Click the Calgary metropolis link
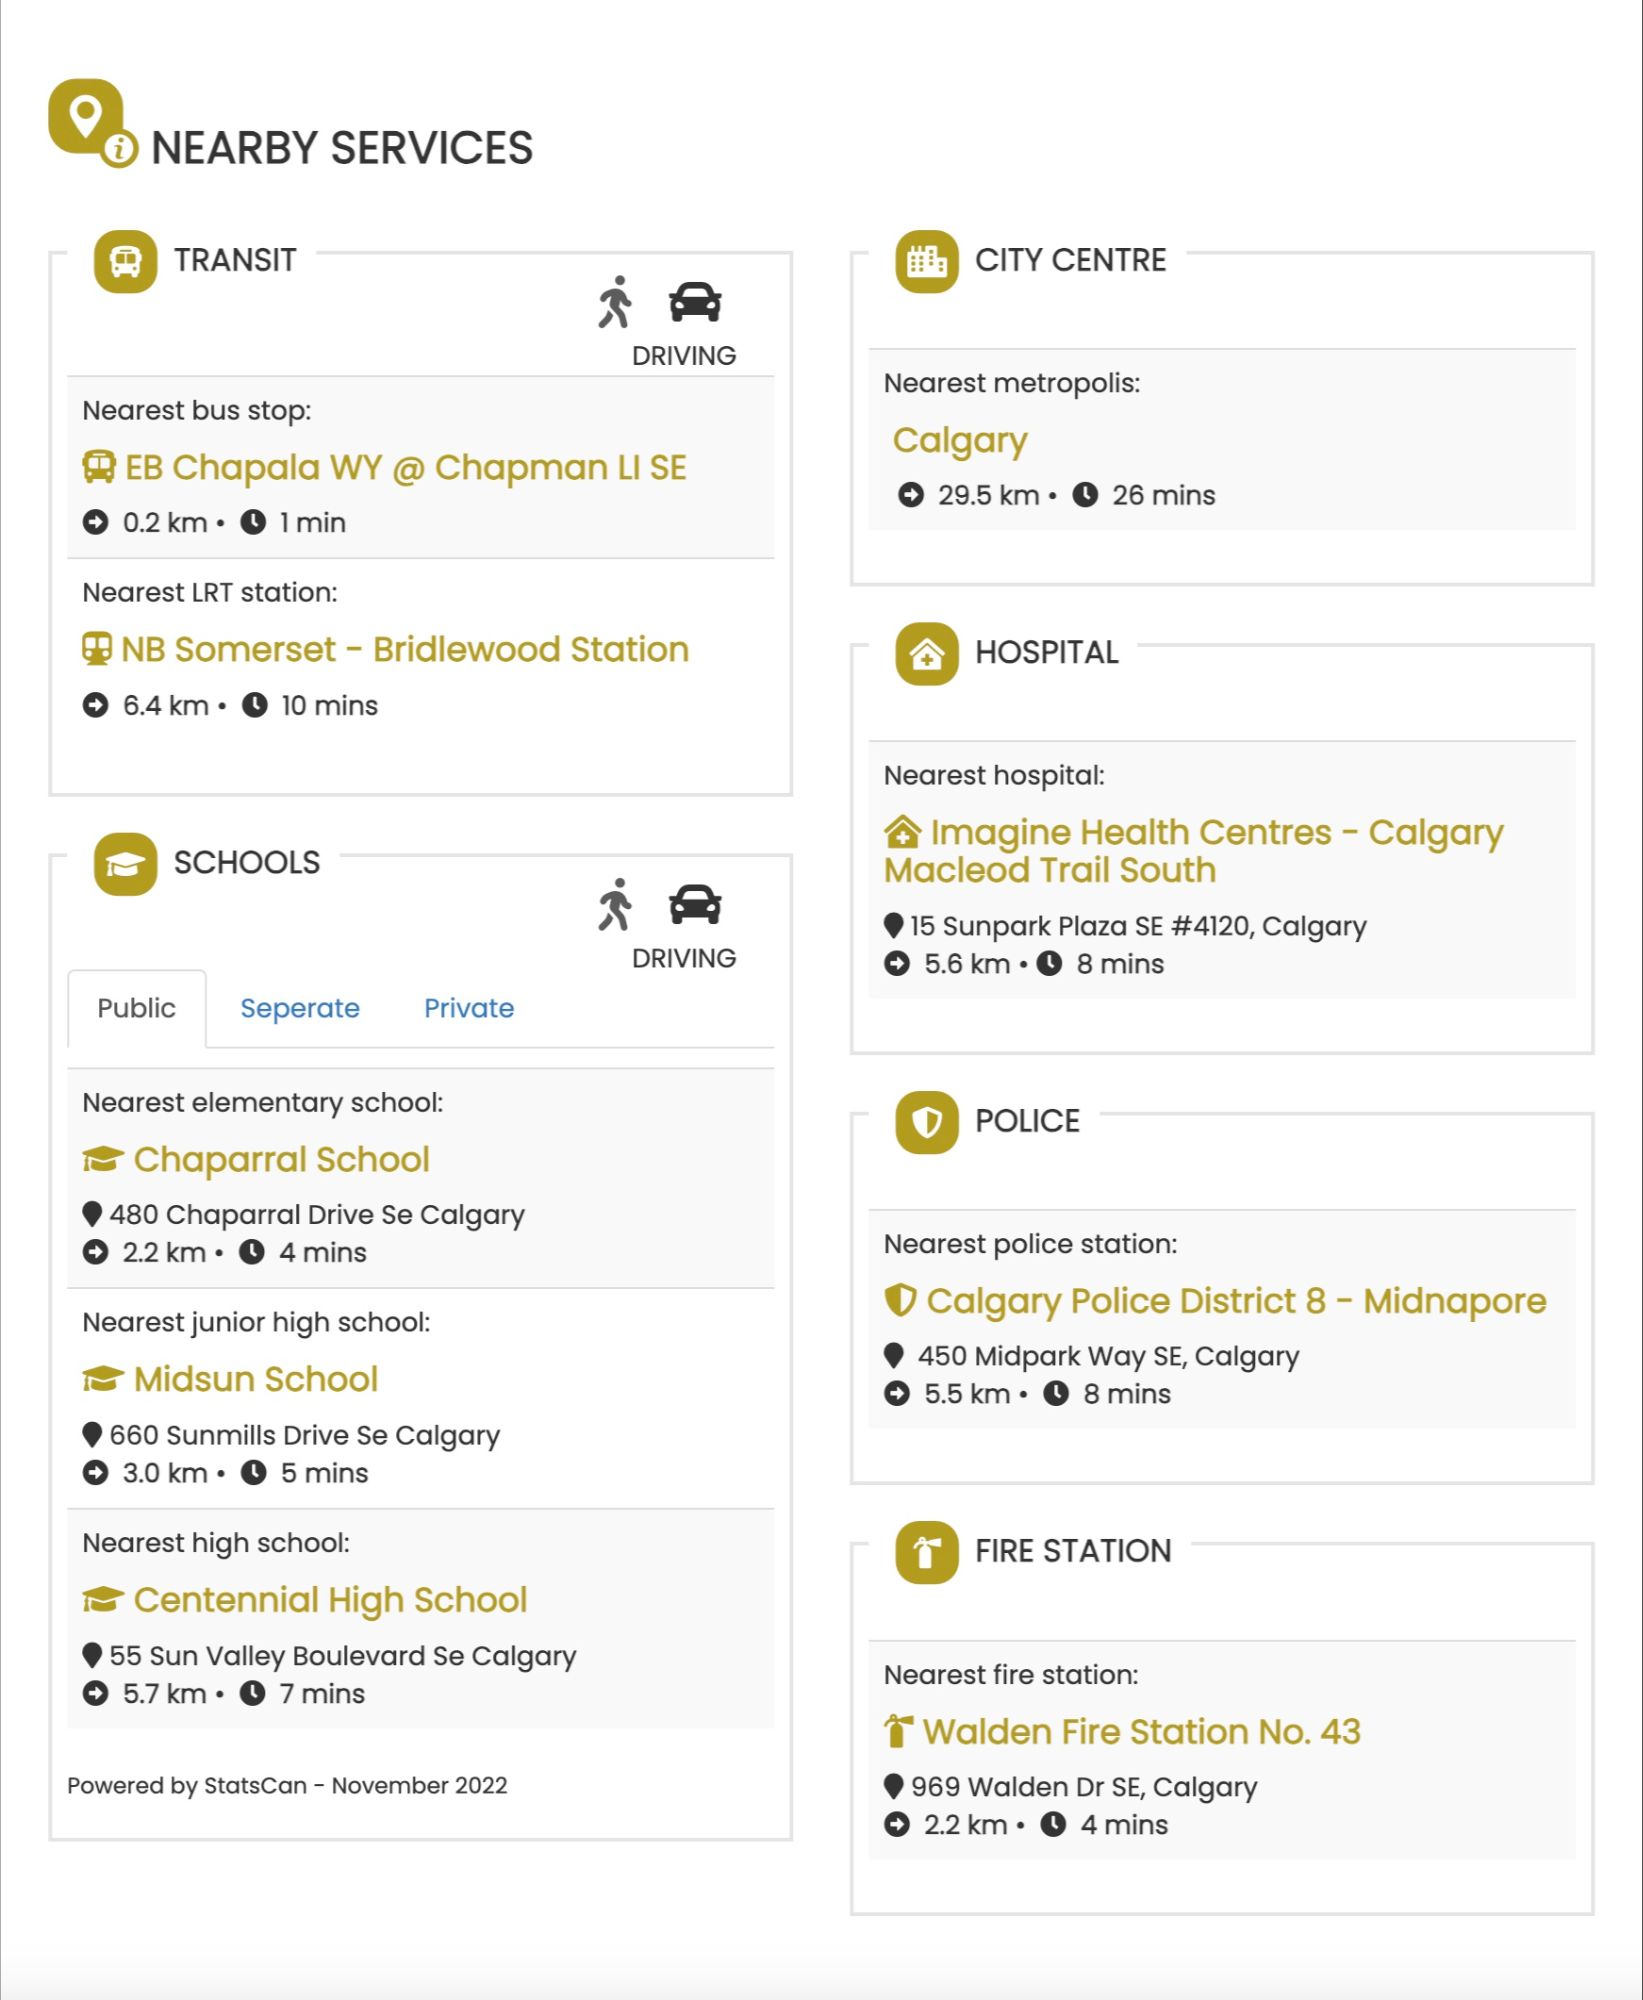The image size is (1643, 2000). (x=960, y=440)
